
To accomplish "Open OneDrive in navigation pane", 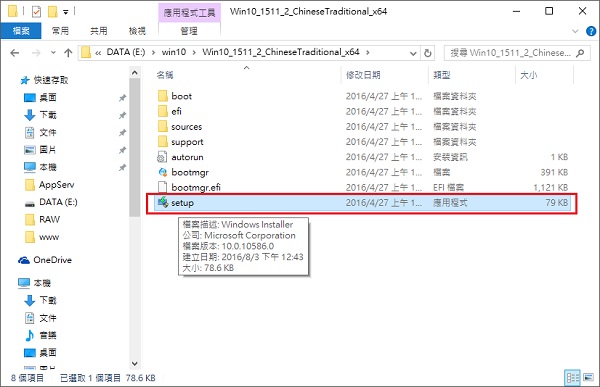I will [x=45, y=260].
